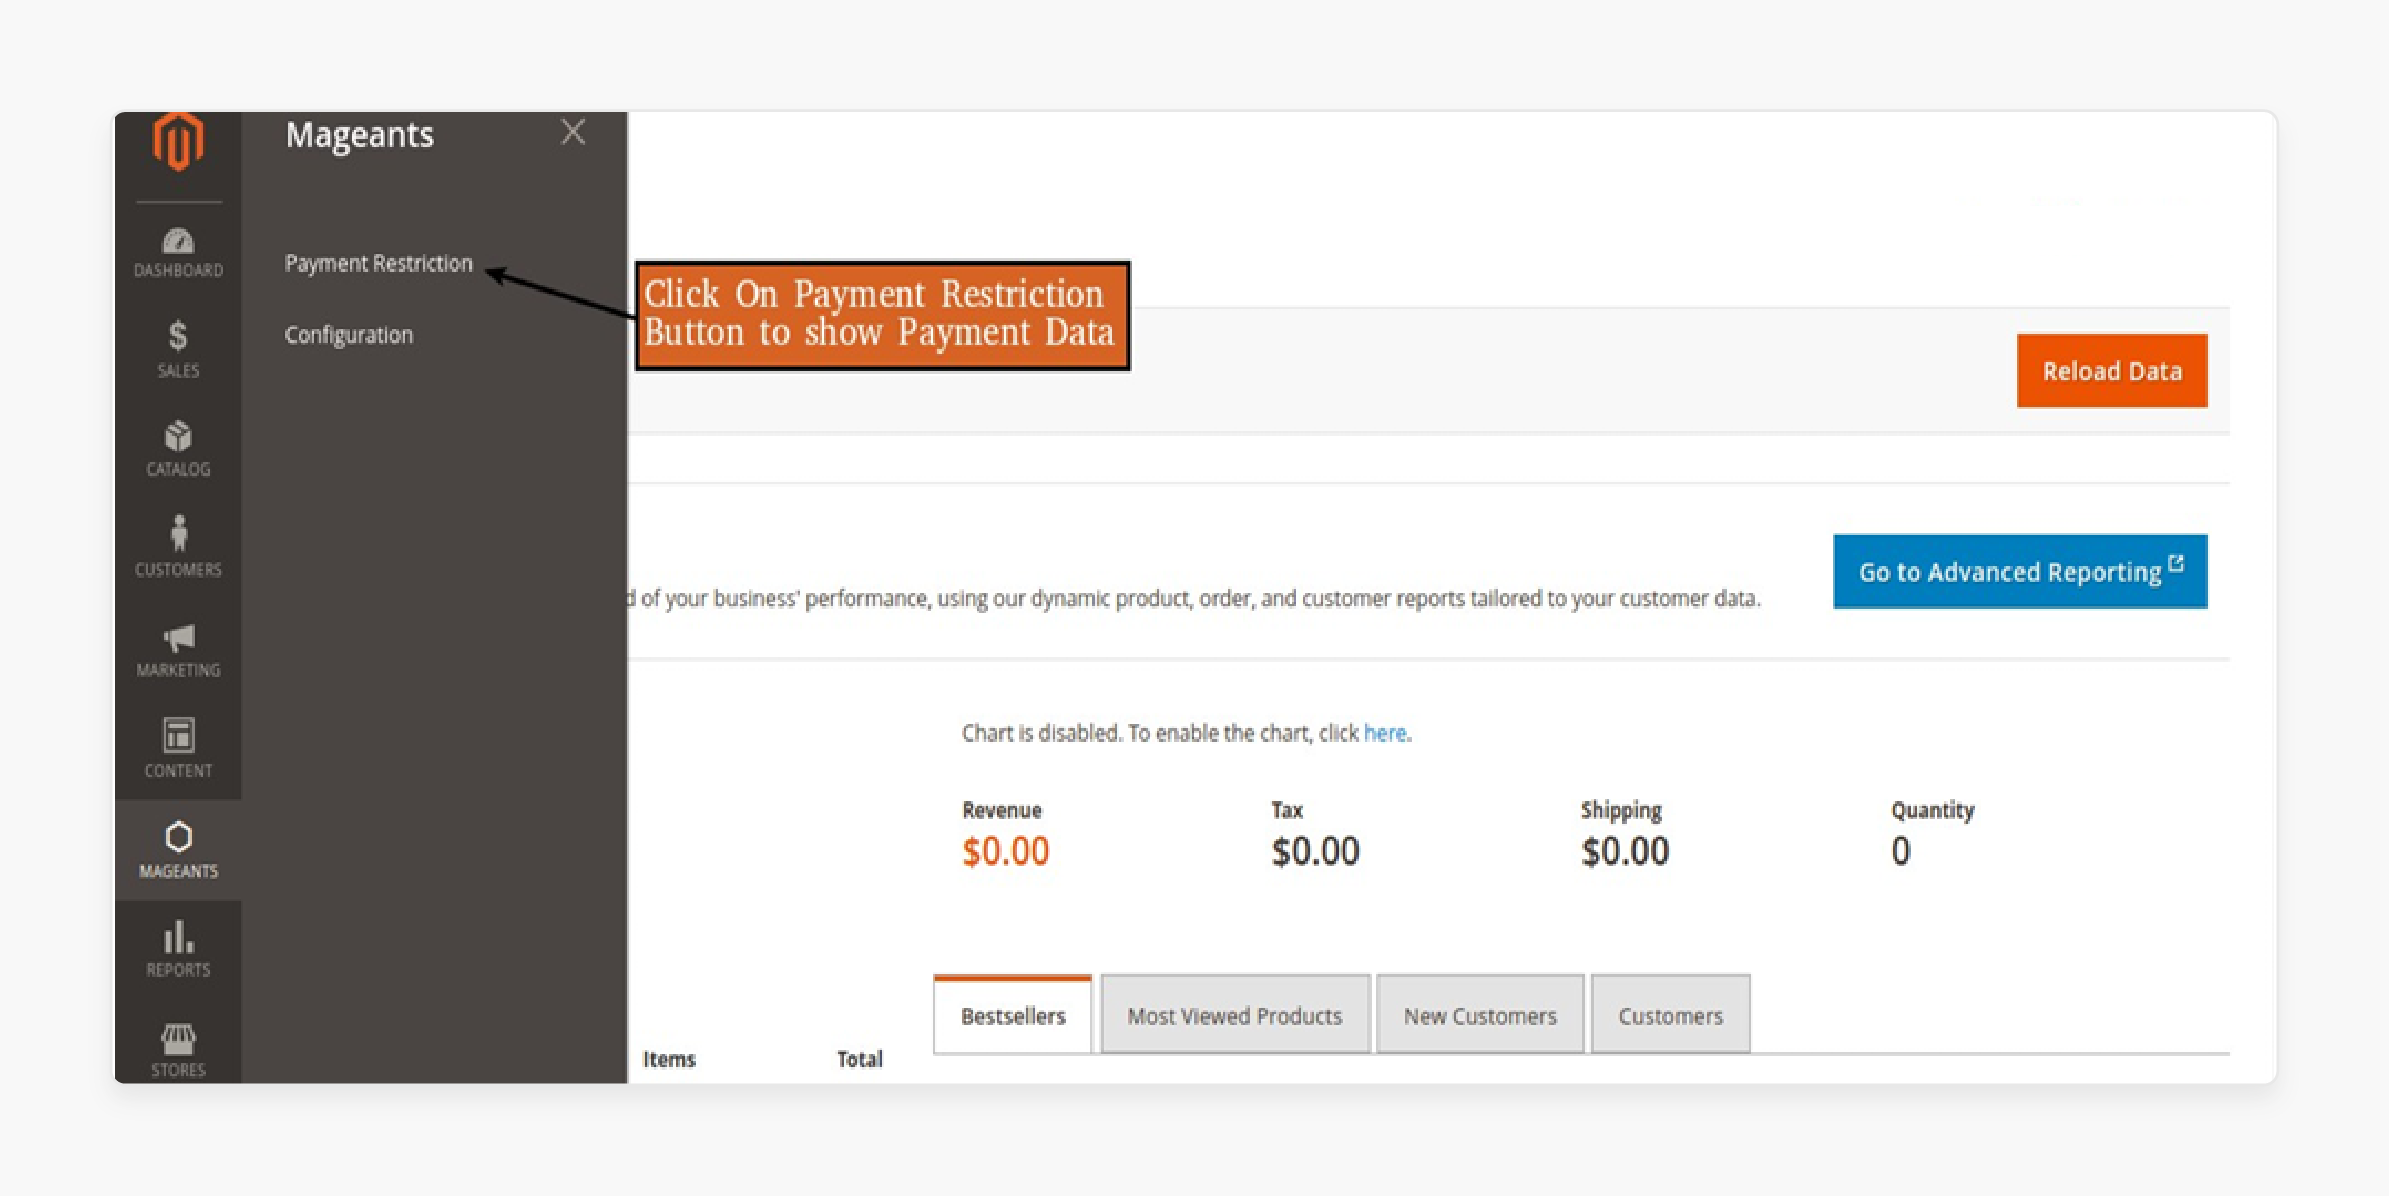Click the Reload Data button
Screen dimensions: 2389x1196
(2112, 371)
